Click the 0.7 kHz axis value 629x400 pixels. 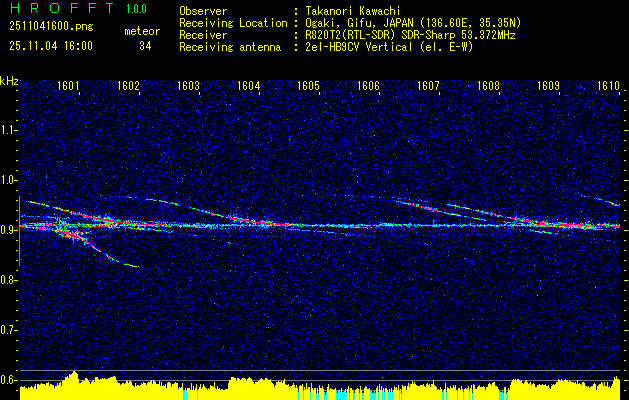click(9, 330)
